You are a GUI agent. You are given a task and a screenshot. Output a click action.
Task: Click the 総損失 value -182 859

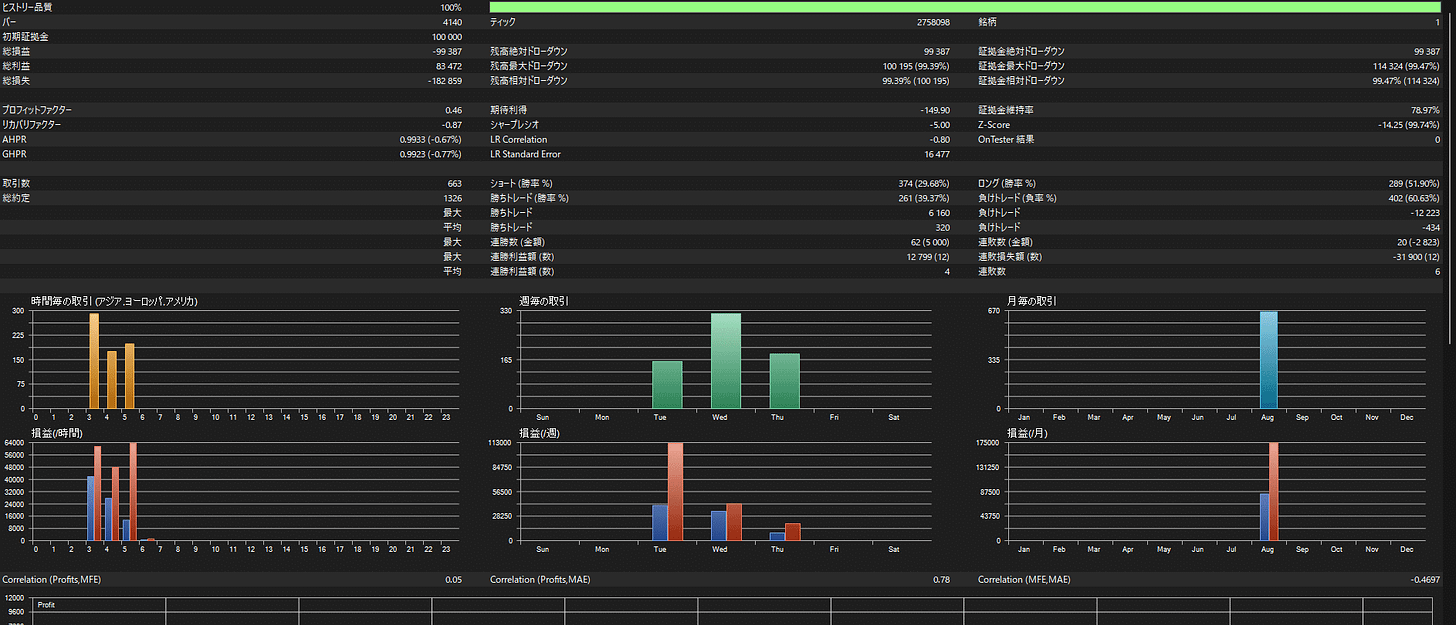(x=444, y=81)
